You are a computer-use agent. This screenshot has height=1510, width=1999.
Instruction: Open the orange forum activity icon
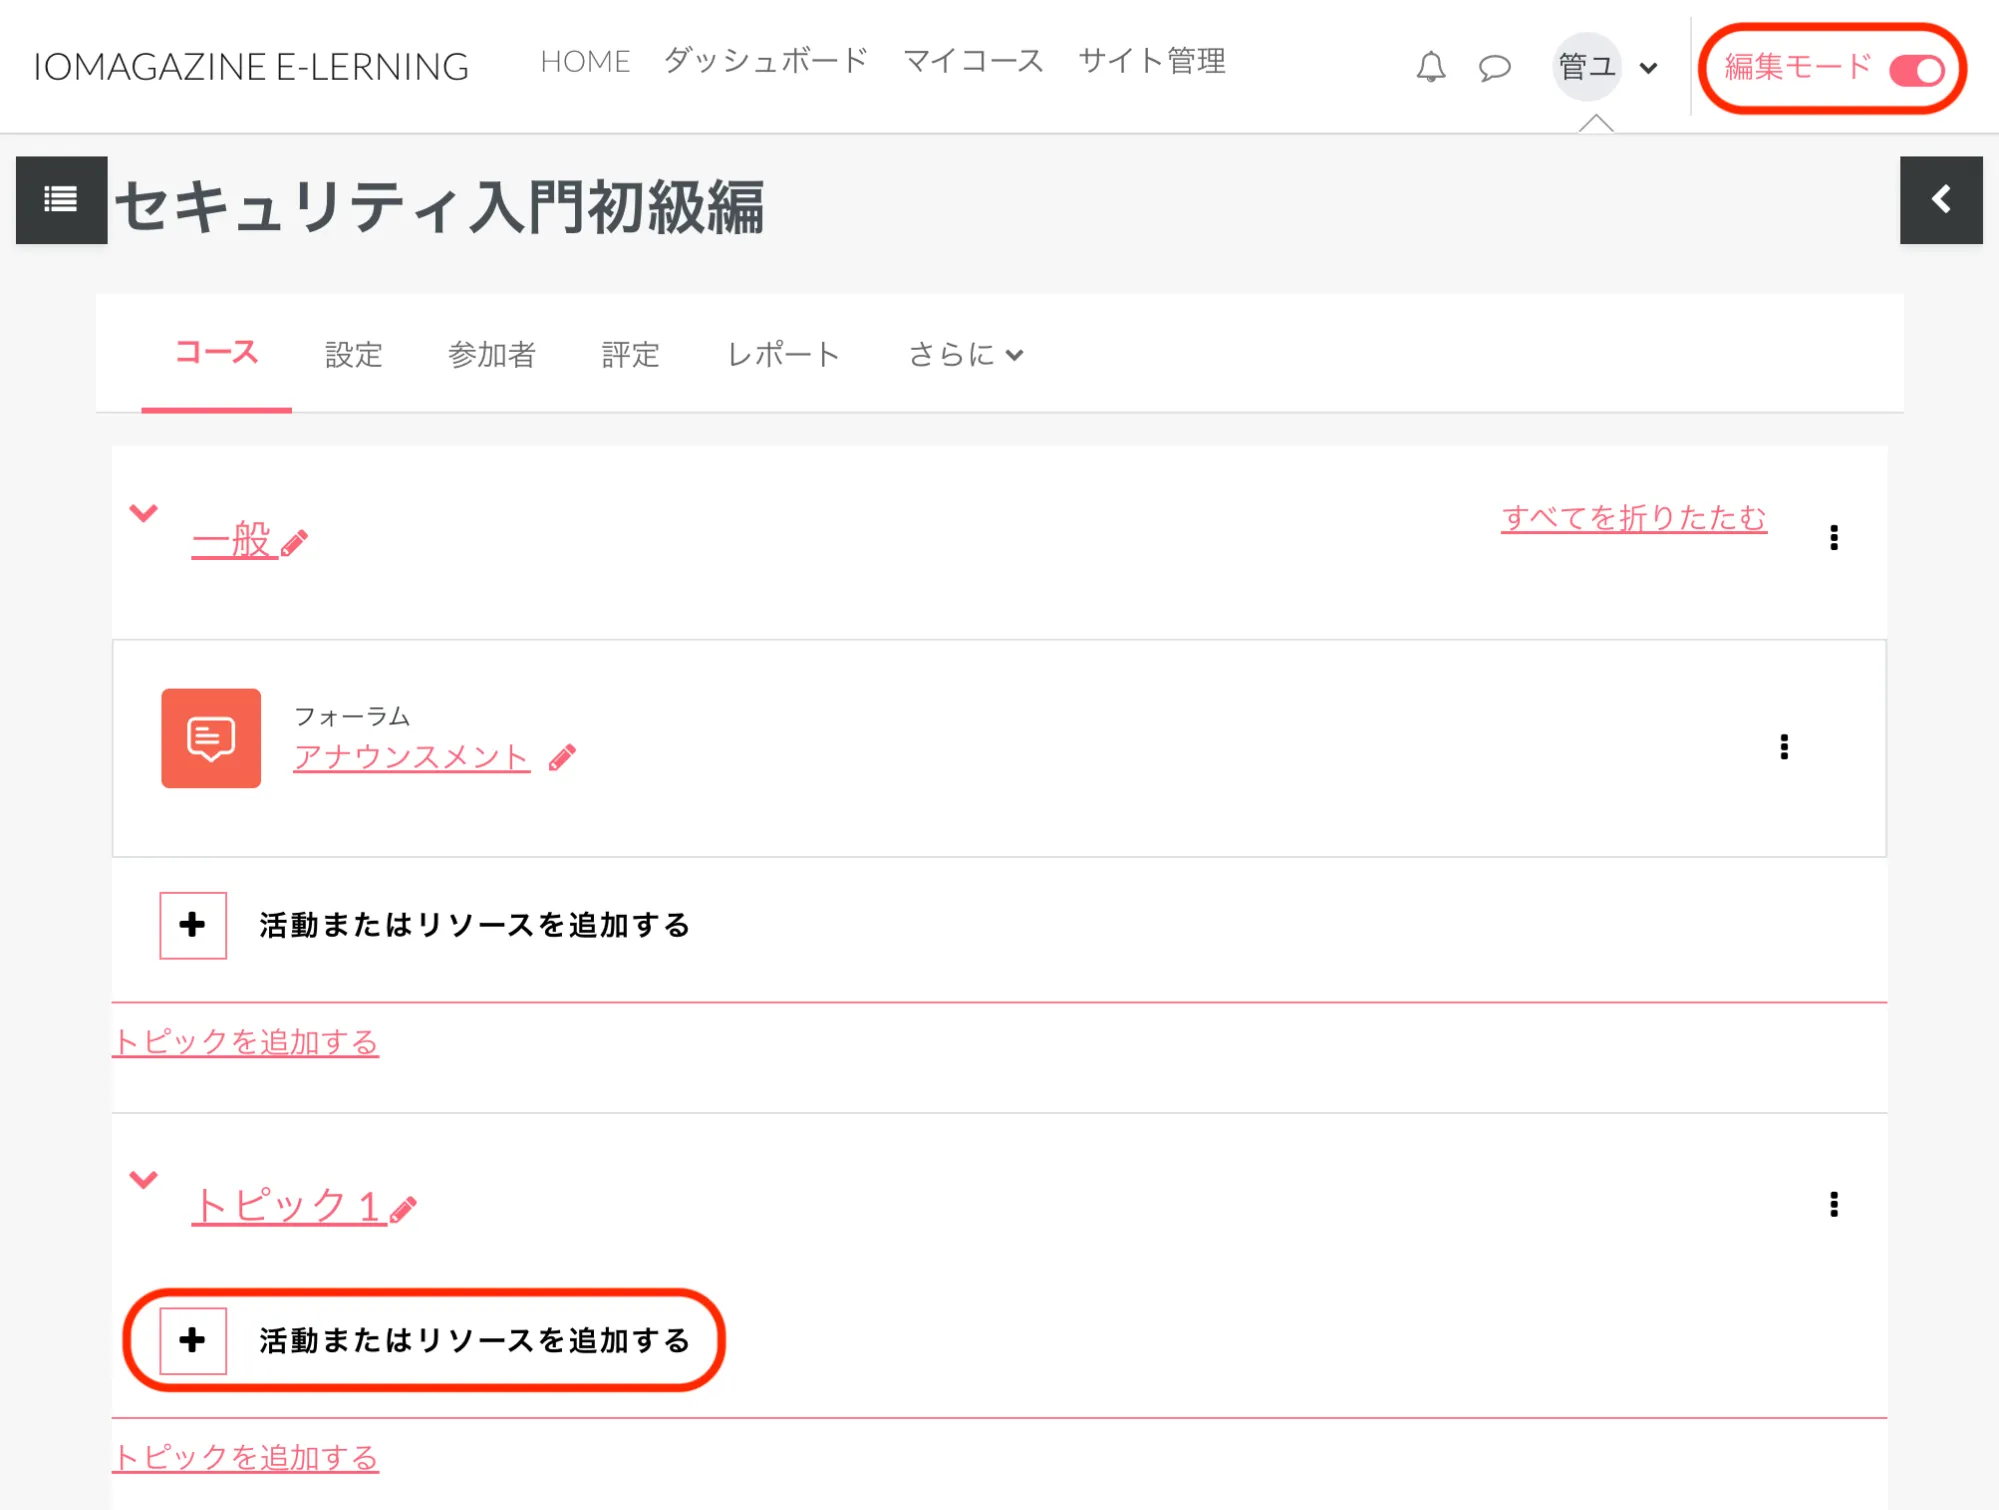tap(211, 738)
